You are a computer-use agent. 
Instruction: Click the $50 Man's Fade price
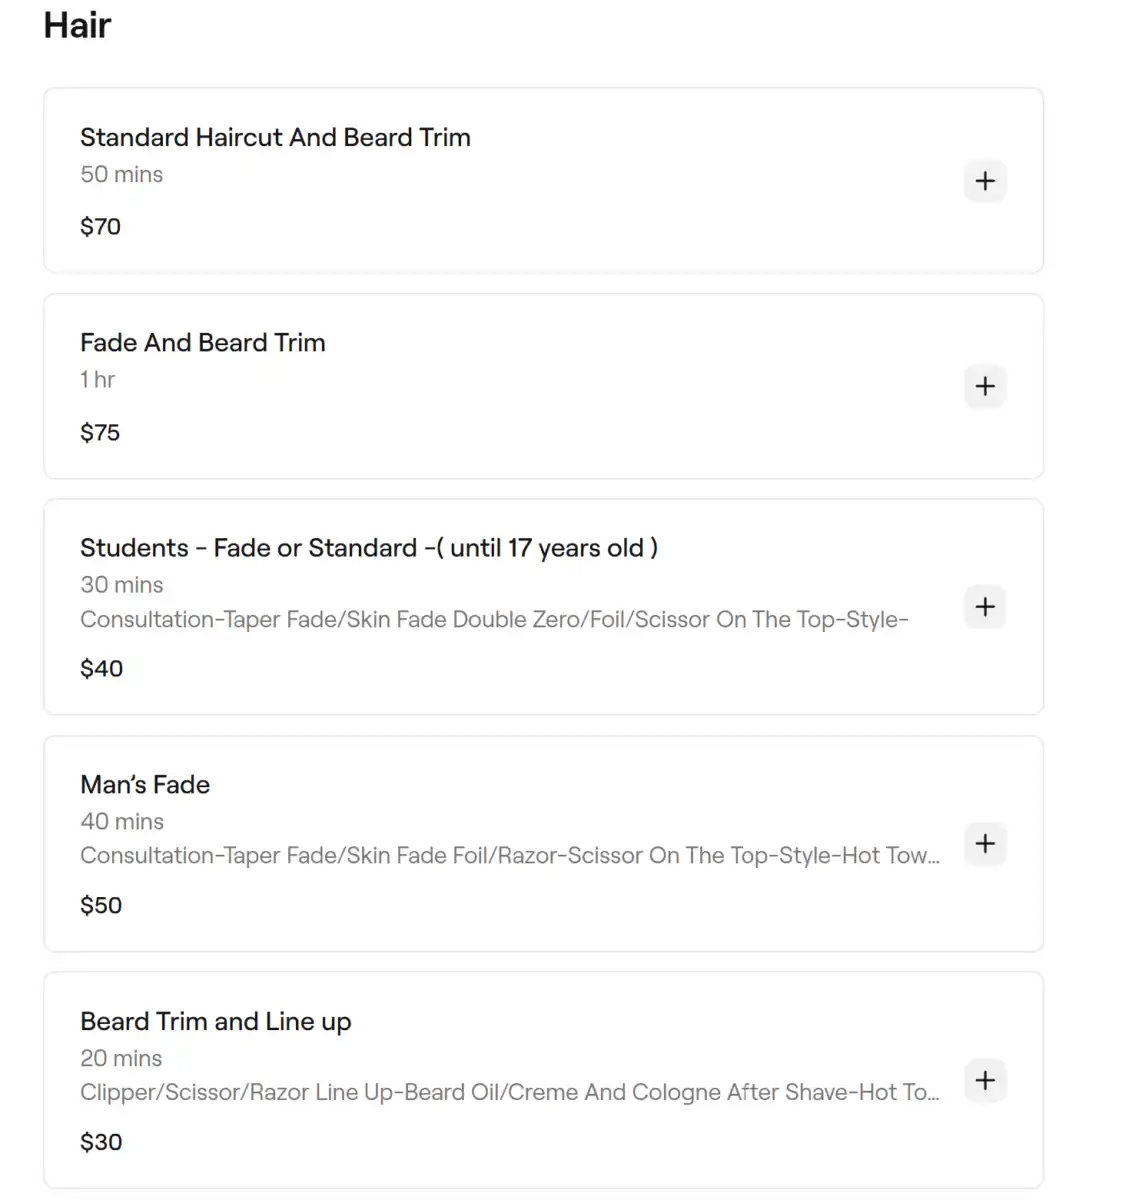[101, 906]
